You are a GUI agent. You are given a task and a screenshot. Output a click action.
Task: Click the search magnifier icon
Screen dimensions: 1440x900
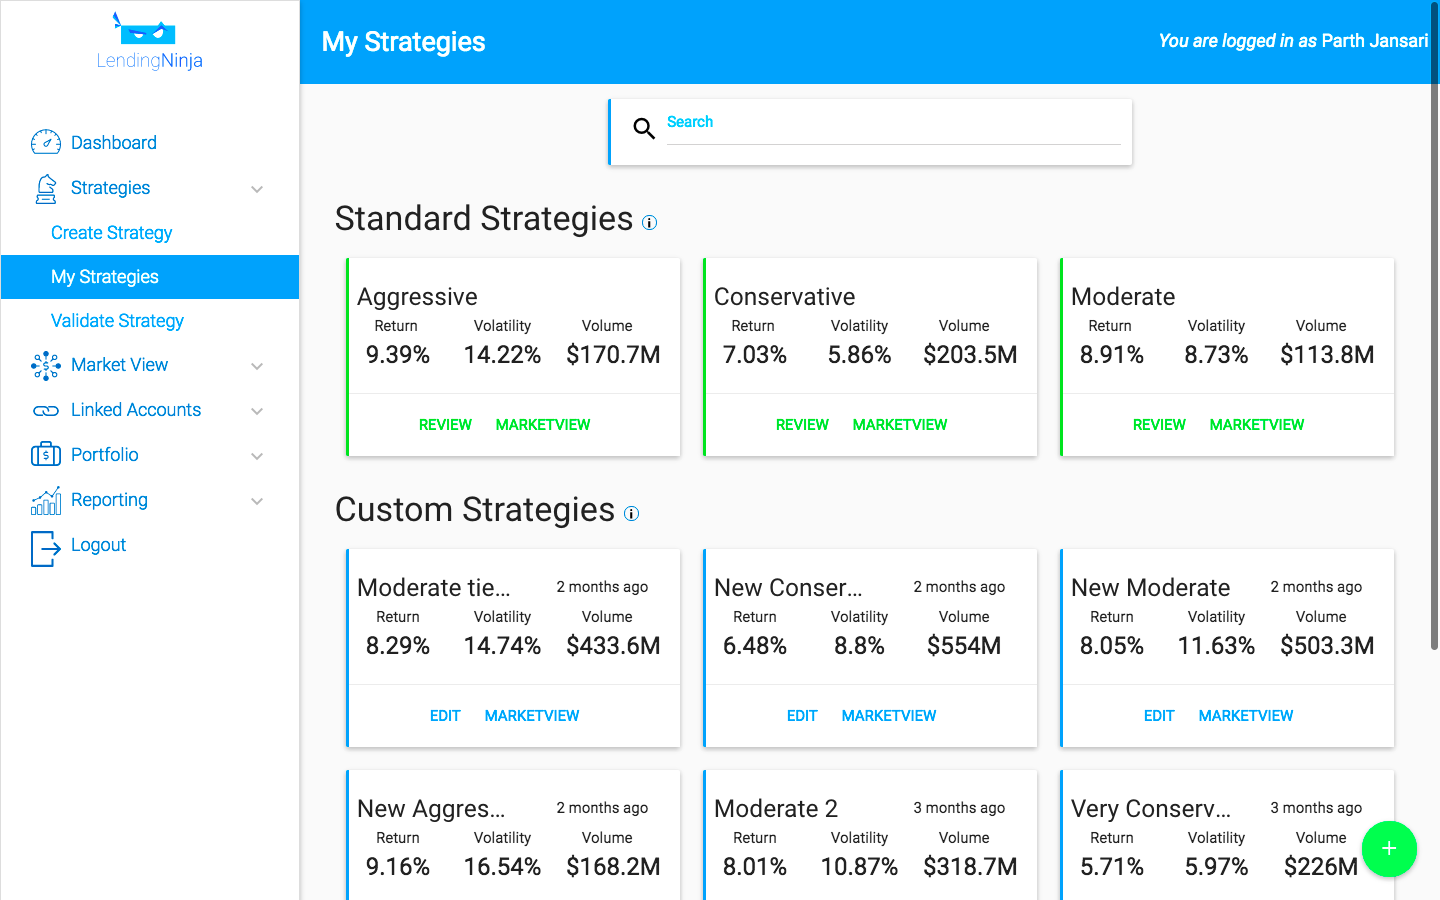pos(644,128)
